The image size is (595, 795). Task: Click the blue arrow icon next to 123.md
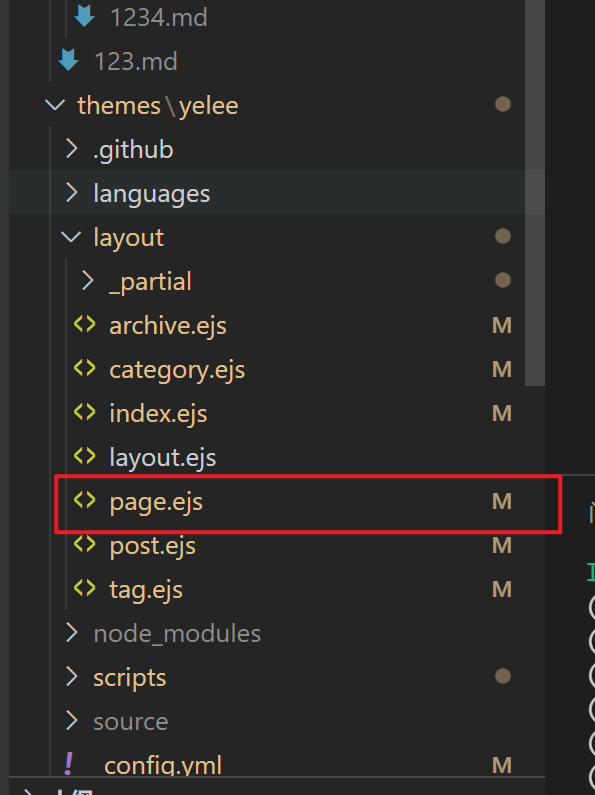[68, 60]
